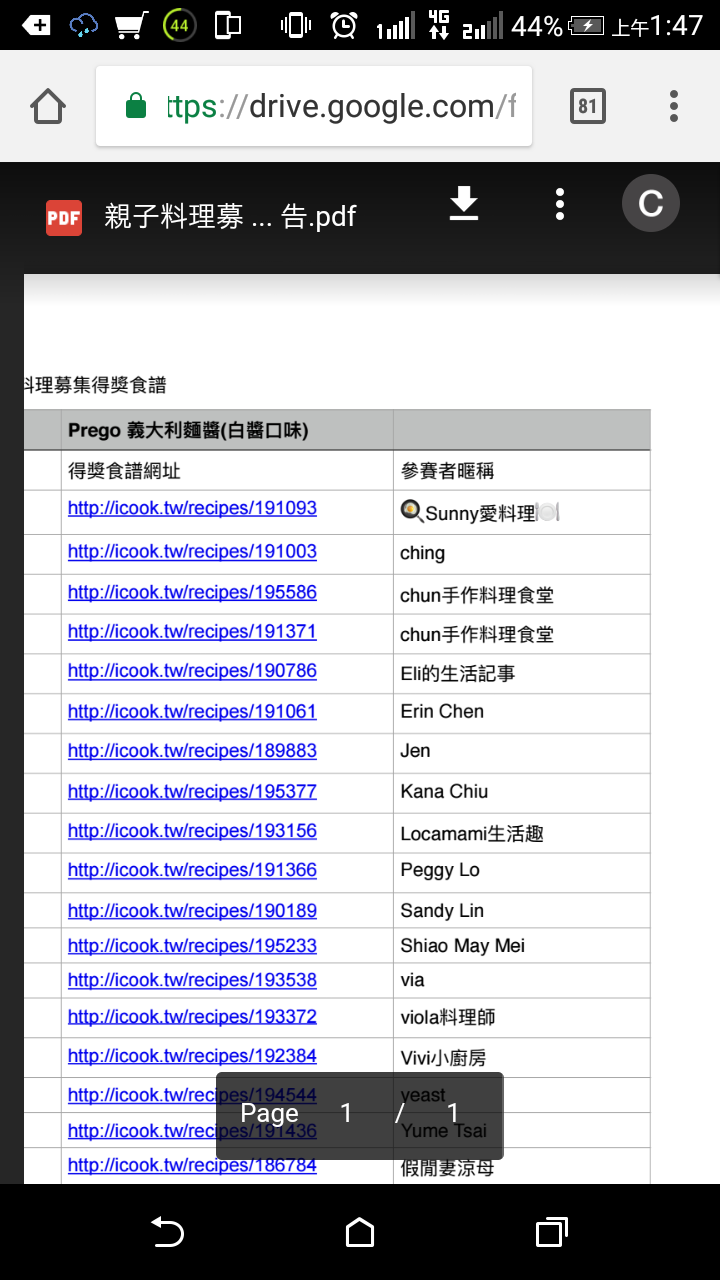Download the PDF file
This screenshot has height=1280, width=720.
[463, 204]
